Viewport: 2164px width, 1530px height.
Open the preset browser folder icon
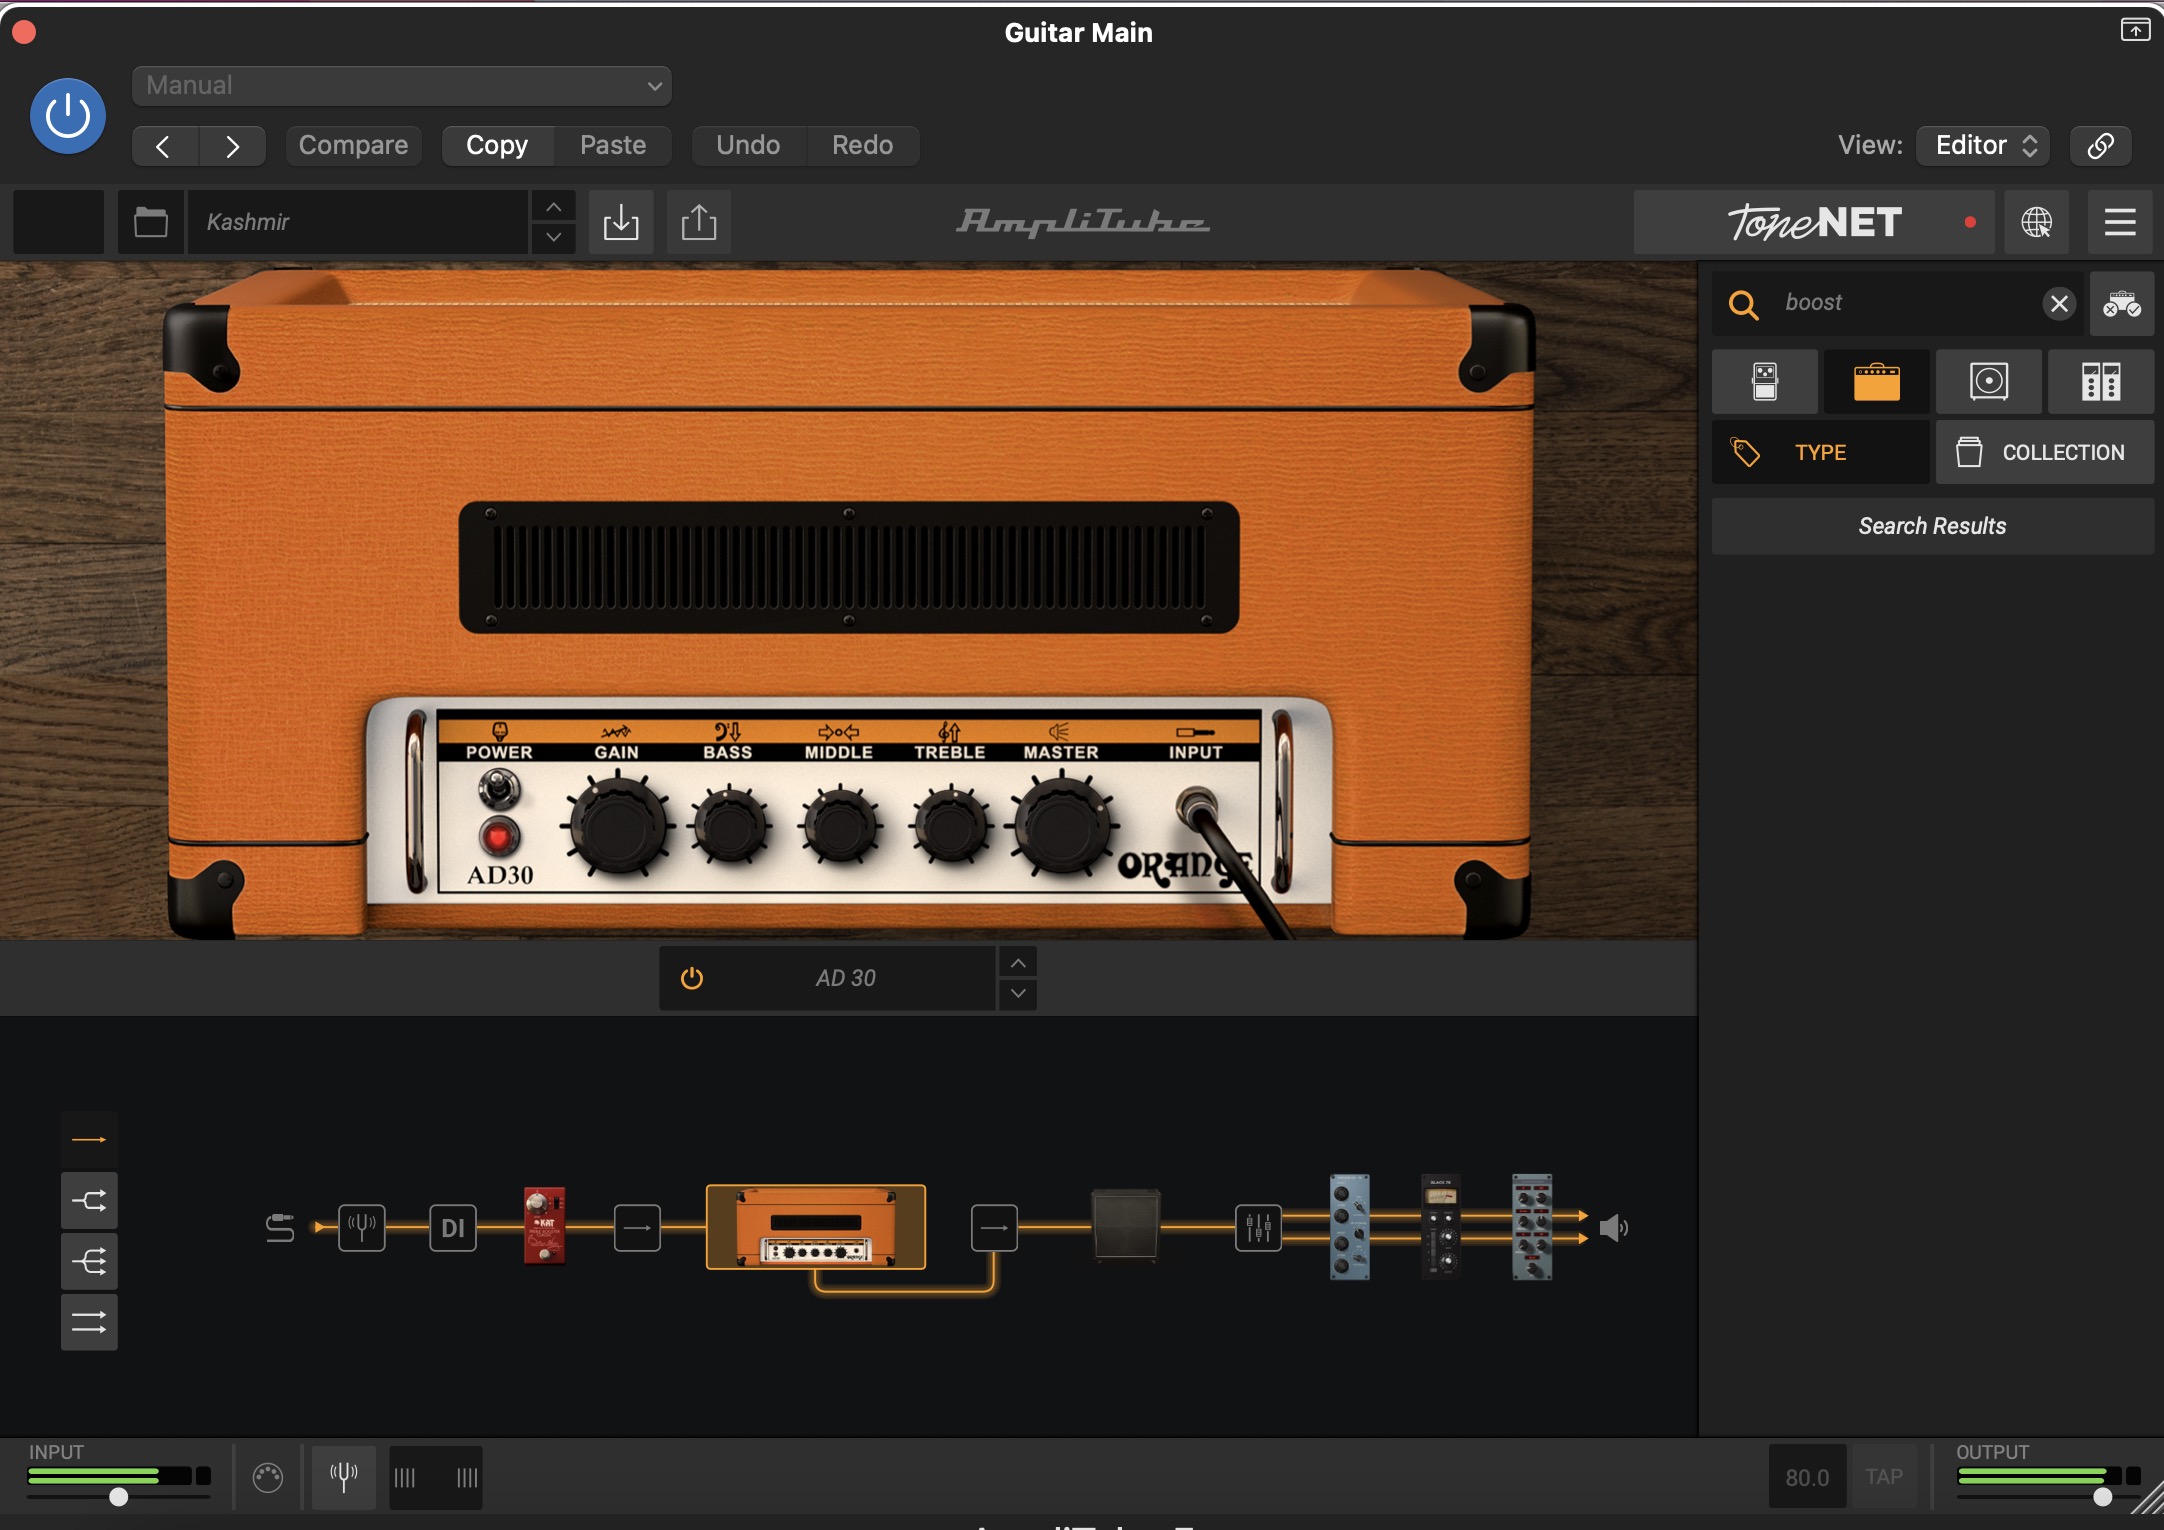(x=151, y=222)
